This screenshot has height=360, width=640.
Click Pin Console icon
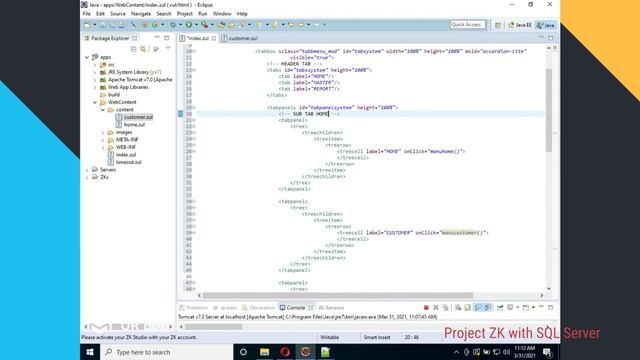[500, 307]
